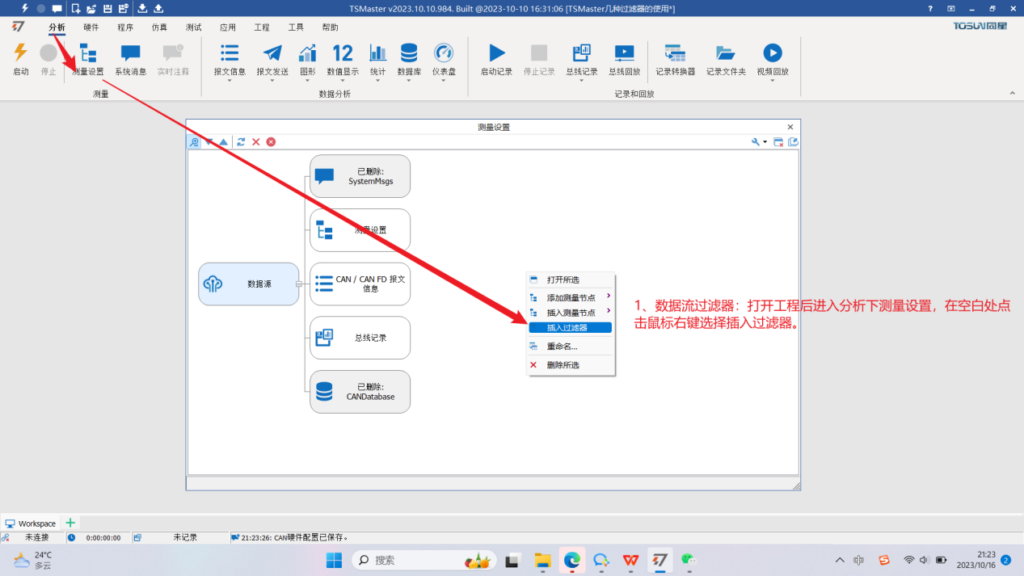Click the 启动记录 (Start Logging) play icon

tap(496, 54)
